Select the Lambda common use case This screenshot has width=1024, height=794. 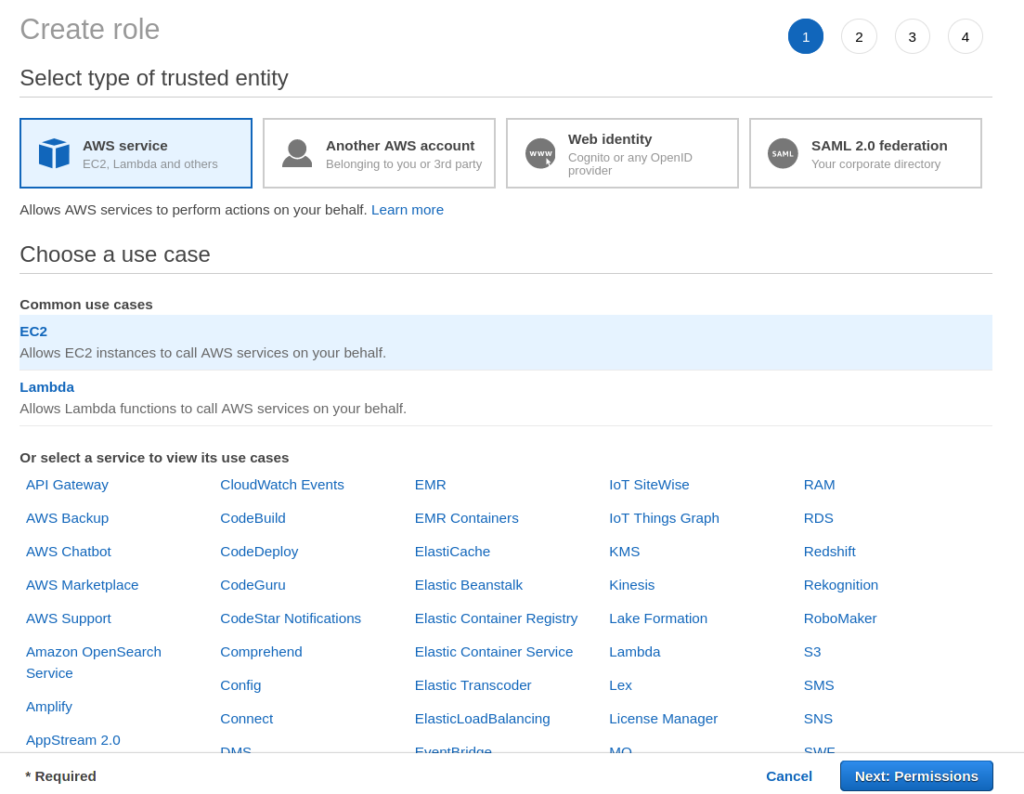[x=47, y=387]
